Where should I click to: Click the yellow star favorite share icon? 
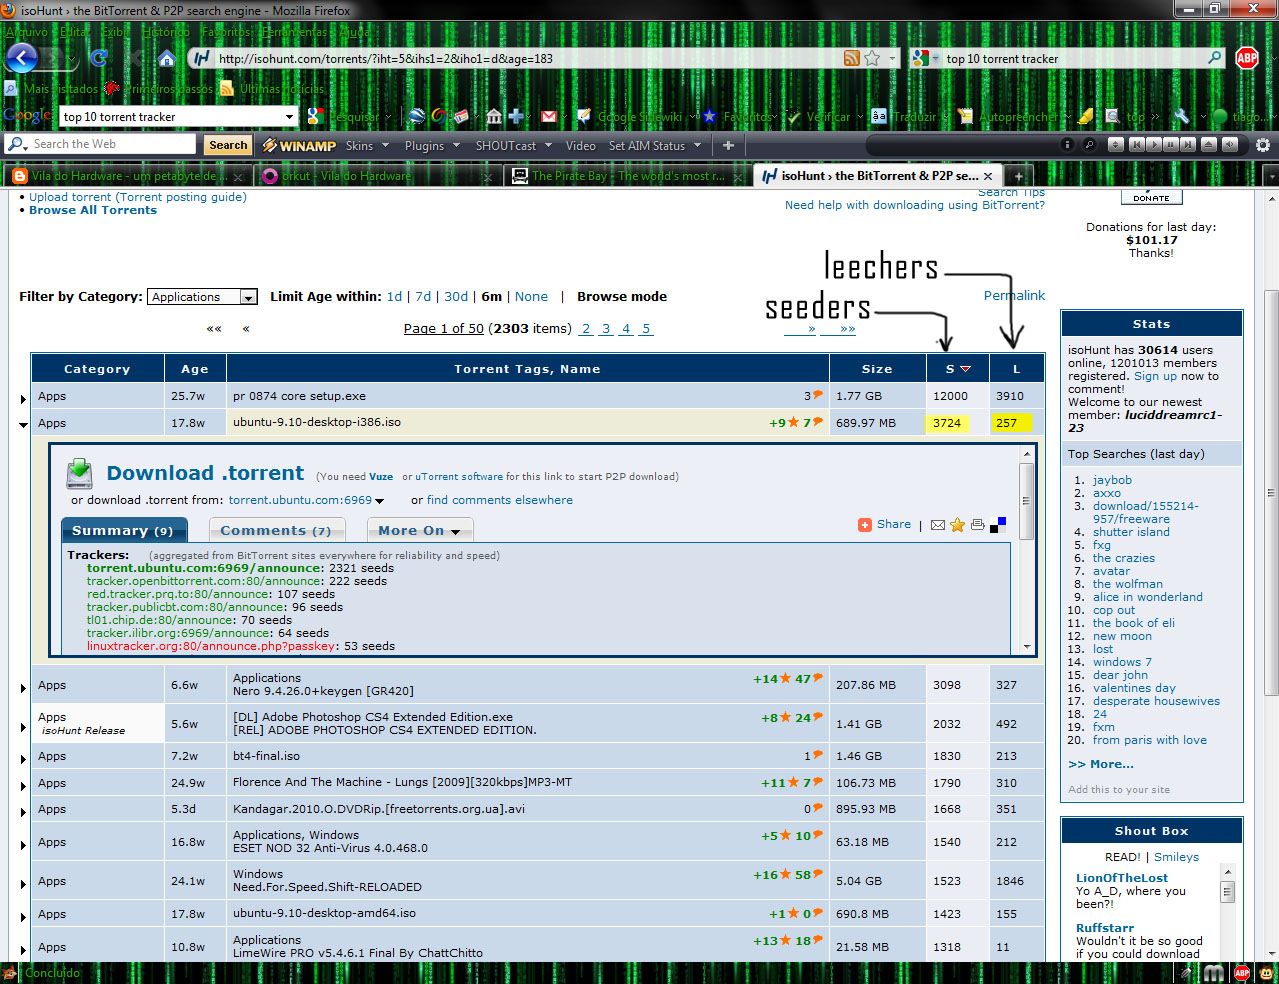[957, 524]
